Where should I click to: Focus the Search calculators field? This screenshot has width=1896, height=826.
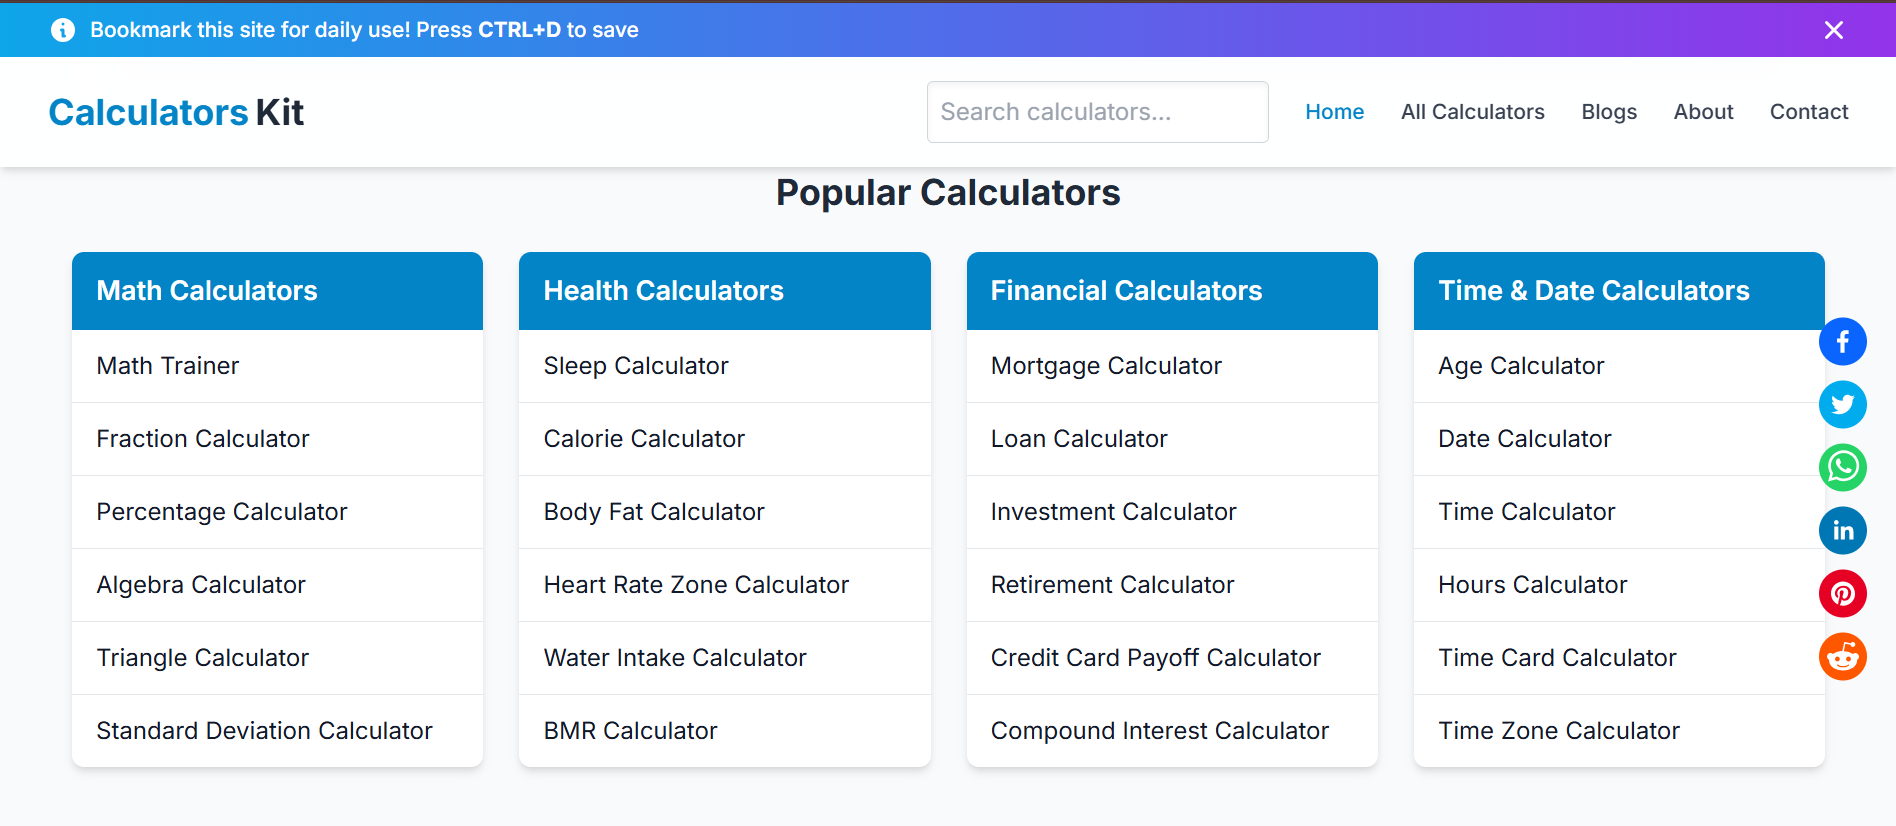1097,112
